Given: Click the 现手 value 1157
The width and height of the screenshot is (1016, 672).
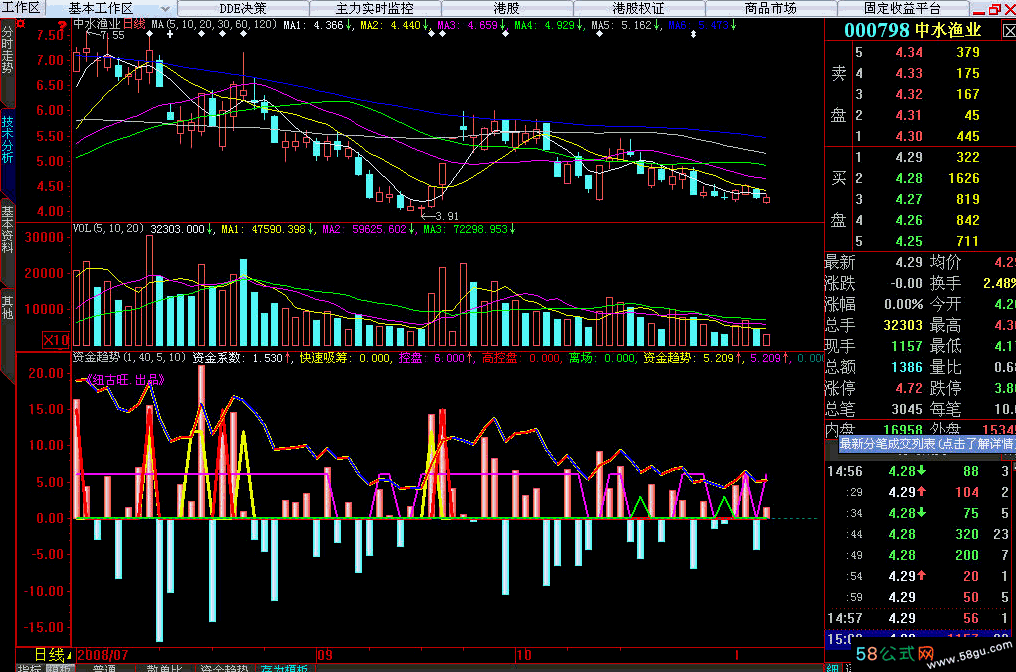Looking at the screenshot, I should tap(906, 346).
